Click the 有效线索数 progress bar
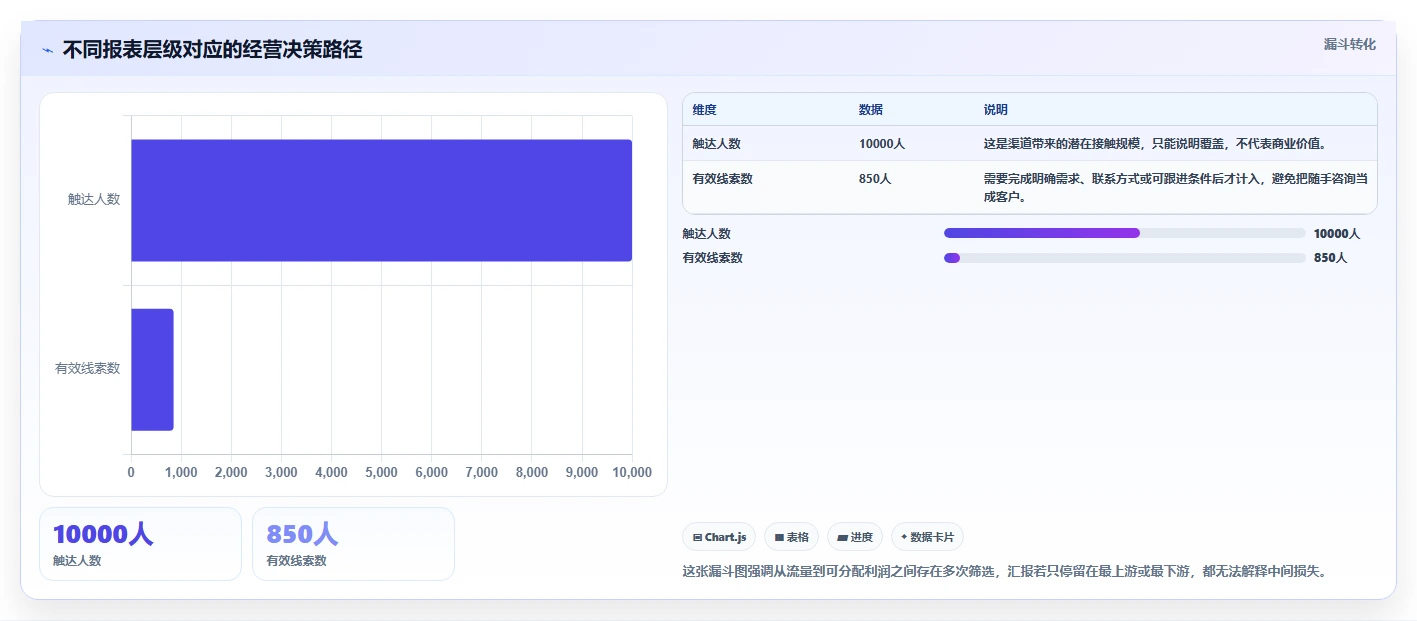Screen dimensions: 1417x621 tap(1124, 258)
